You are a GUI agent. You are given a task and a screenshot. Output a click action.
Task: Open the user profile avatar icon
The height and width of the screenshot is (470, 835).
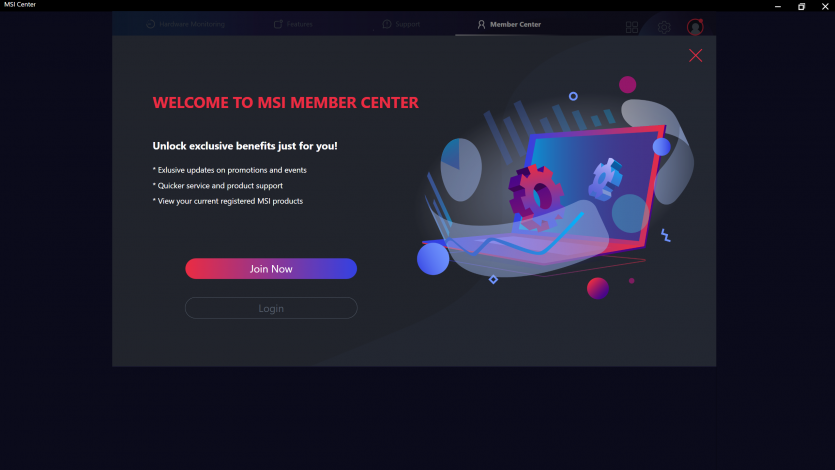click(695, 27)
